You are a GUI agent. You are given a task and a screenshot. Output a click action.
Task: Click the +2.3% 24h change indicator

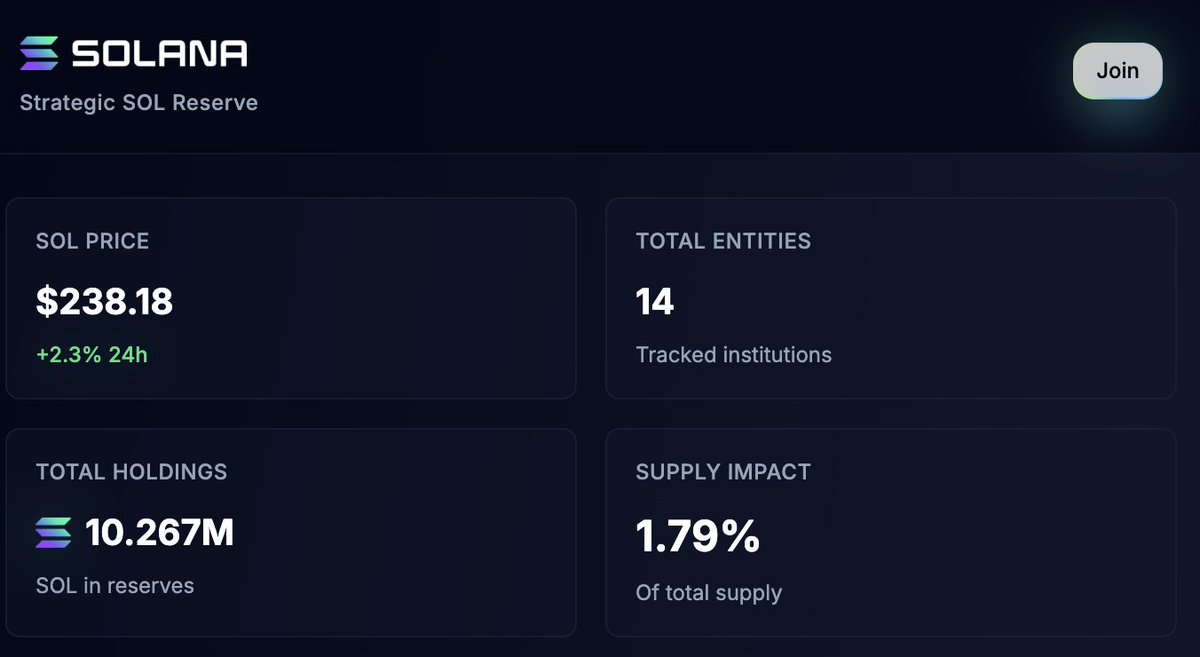coord(92,354)
